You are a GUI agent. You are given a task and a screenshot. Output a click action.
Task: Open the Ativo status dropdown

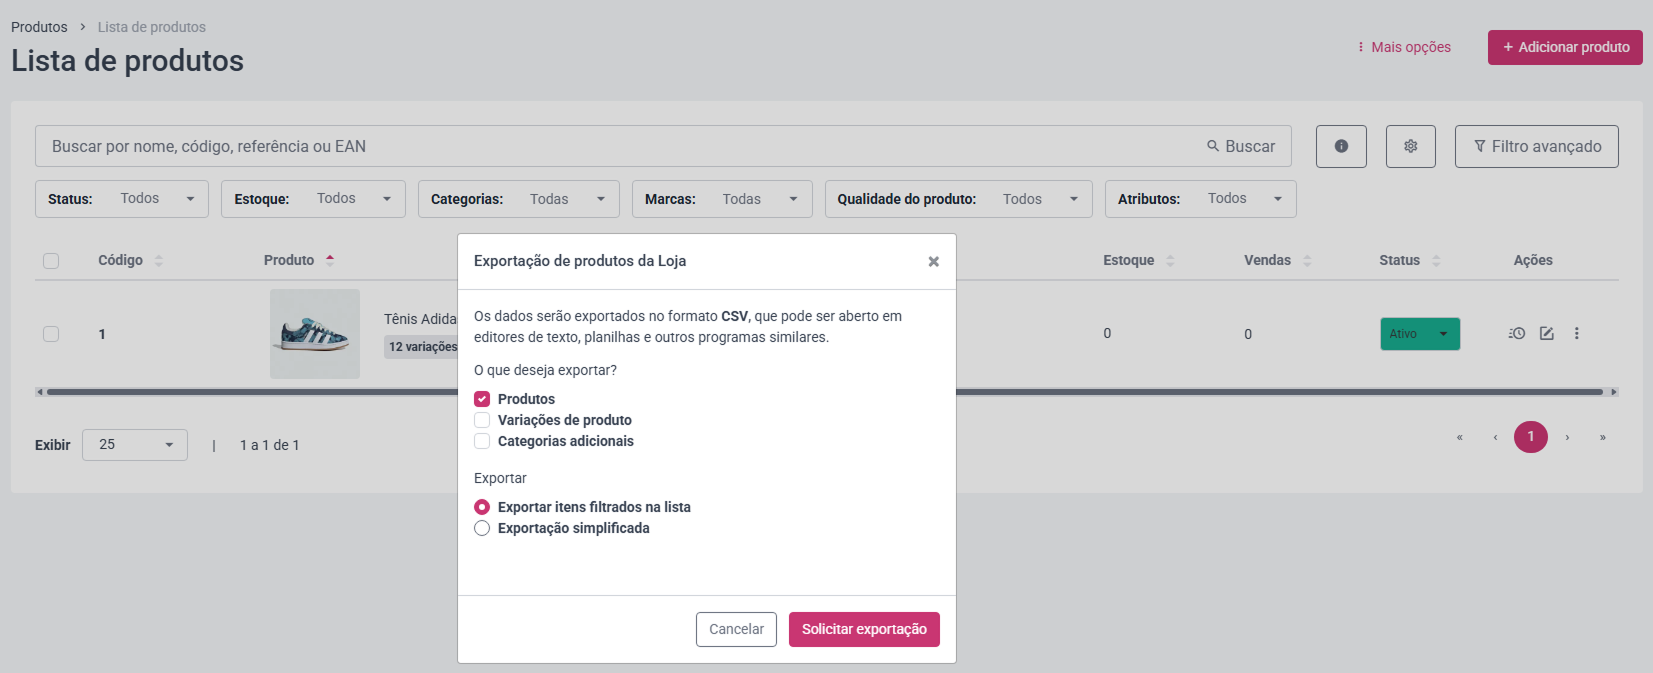tap(1420, 334)
